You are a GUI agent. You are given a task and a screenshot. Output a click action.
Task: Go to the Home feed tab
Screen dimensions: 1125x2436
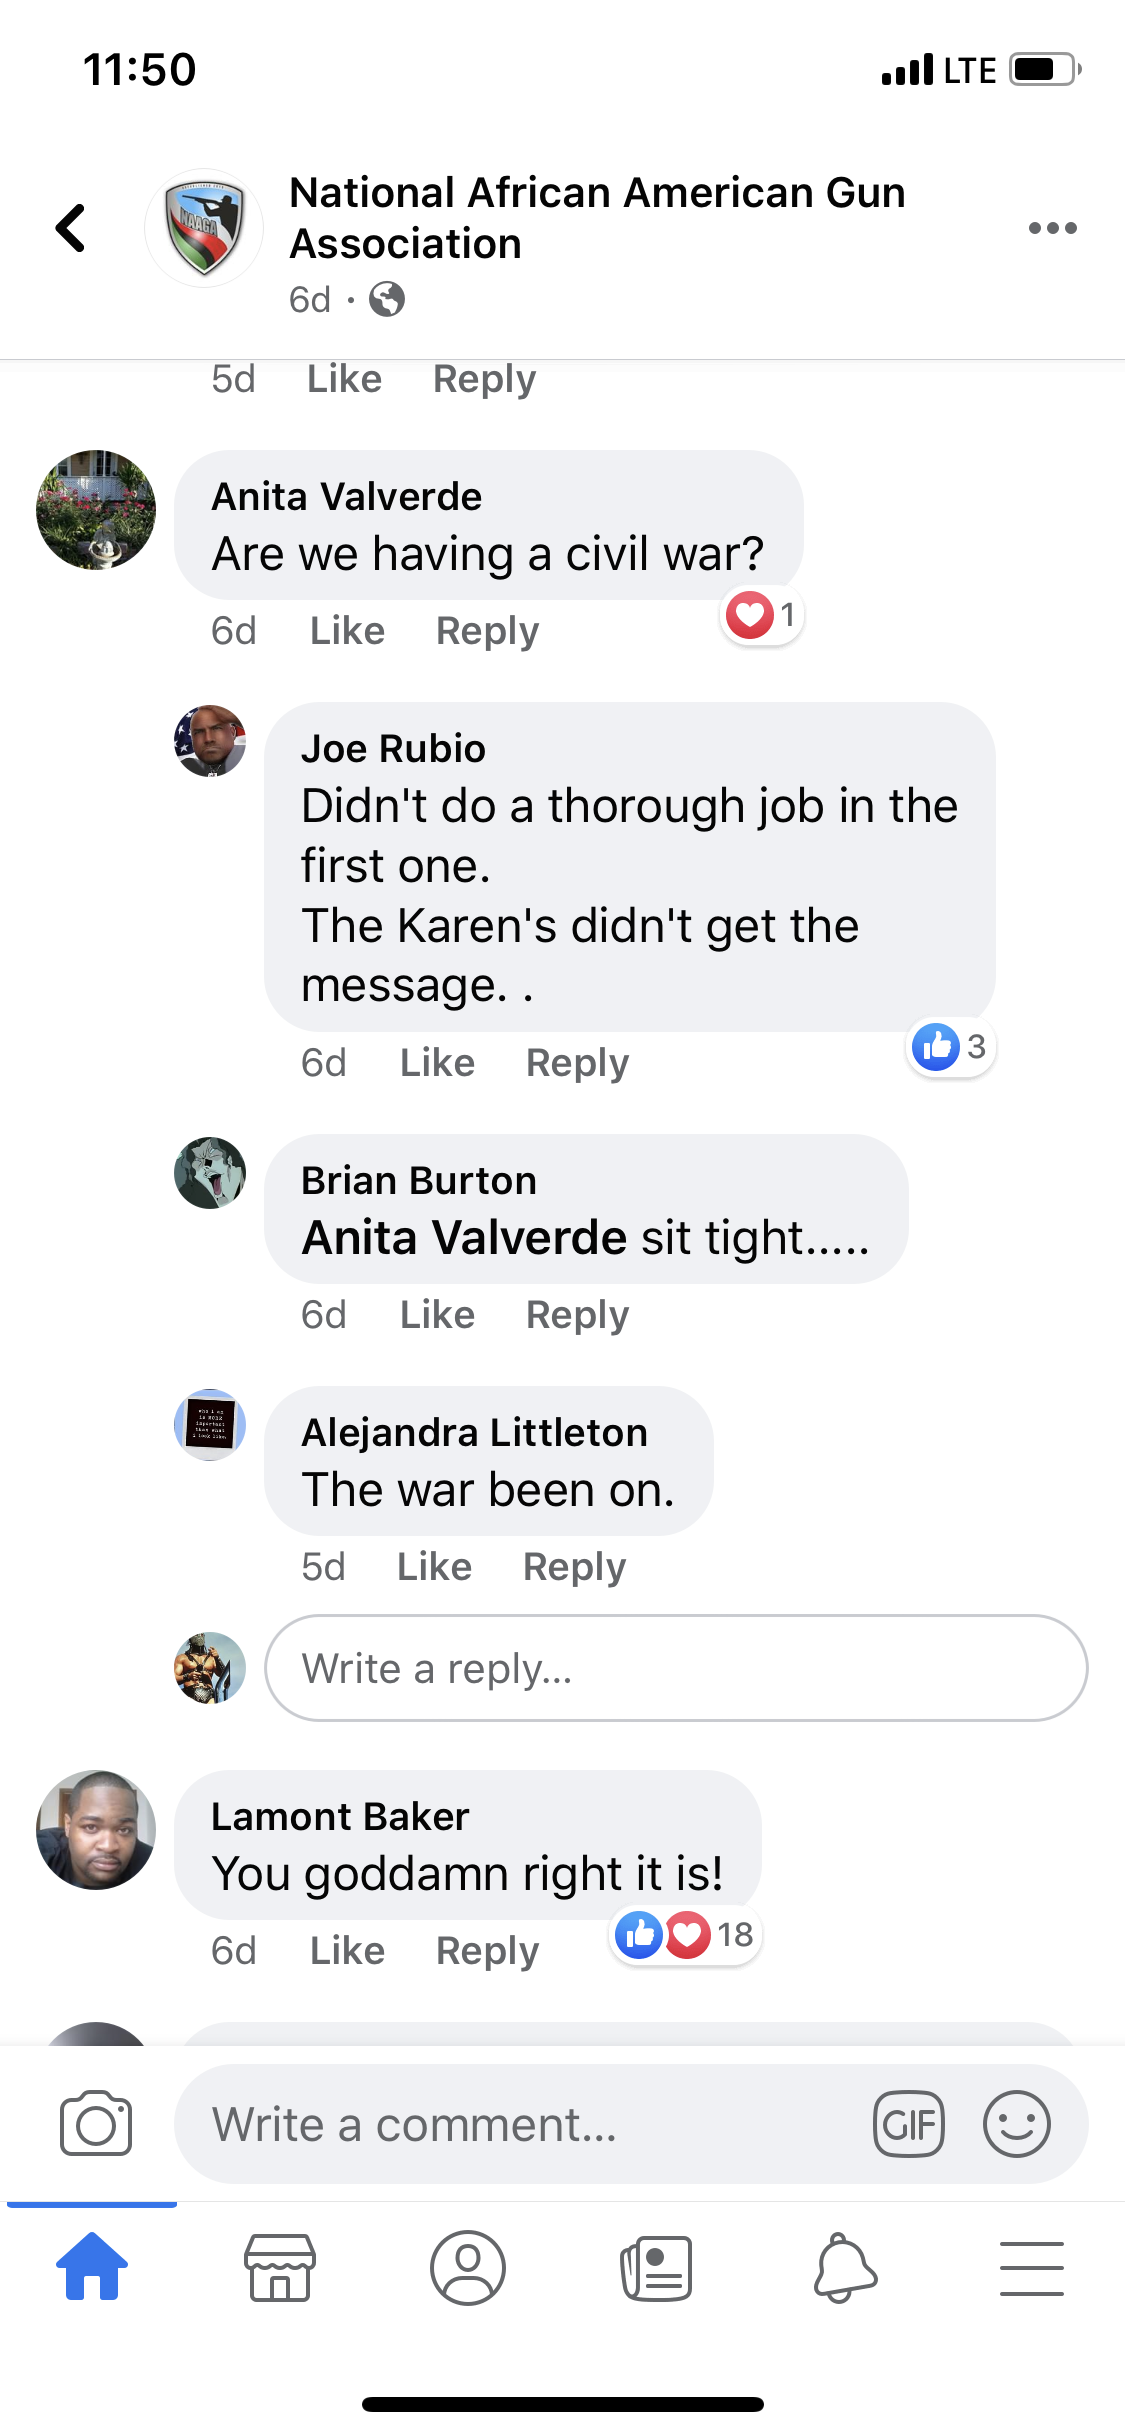(92, 2266)
